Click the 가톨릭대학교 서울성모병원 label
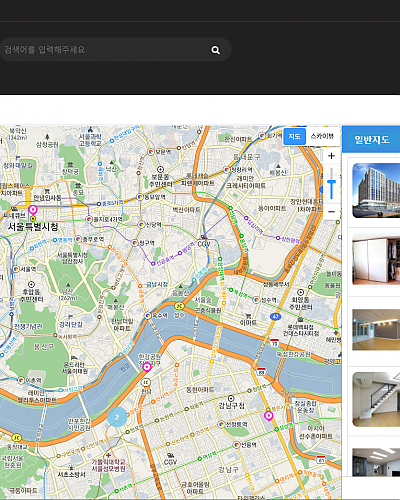 (x=109, y=465)
